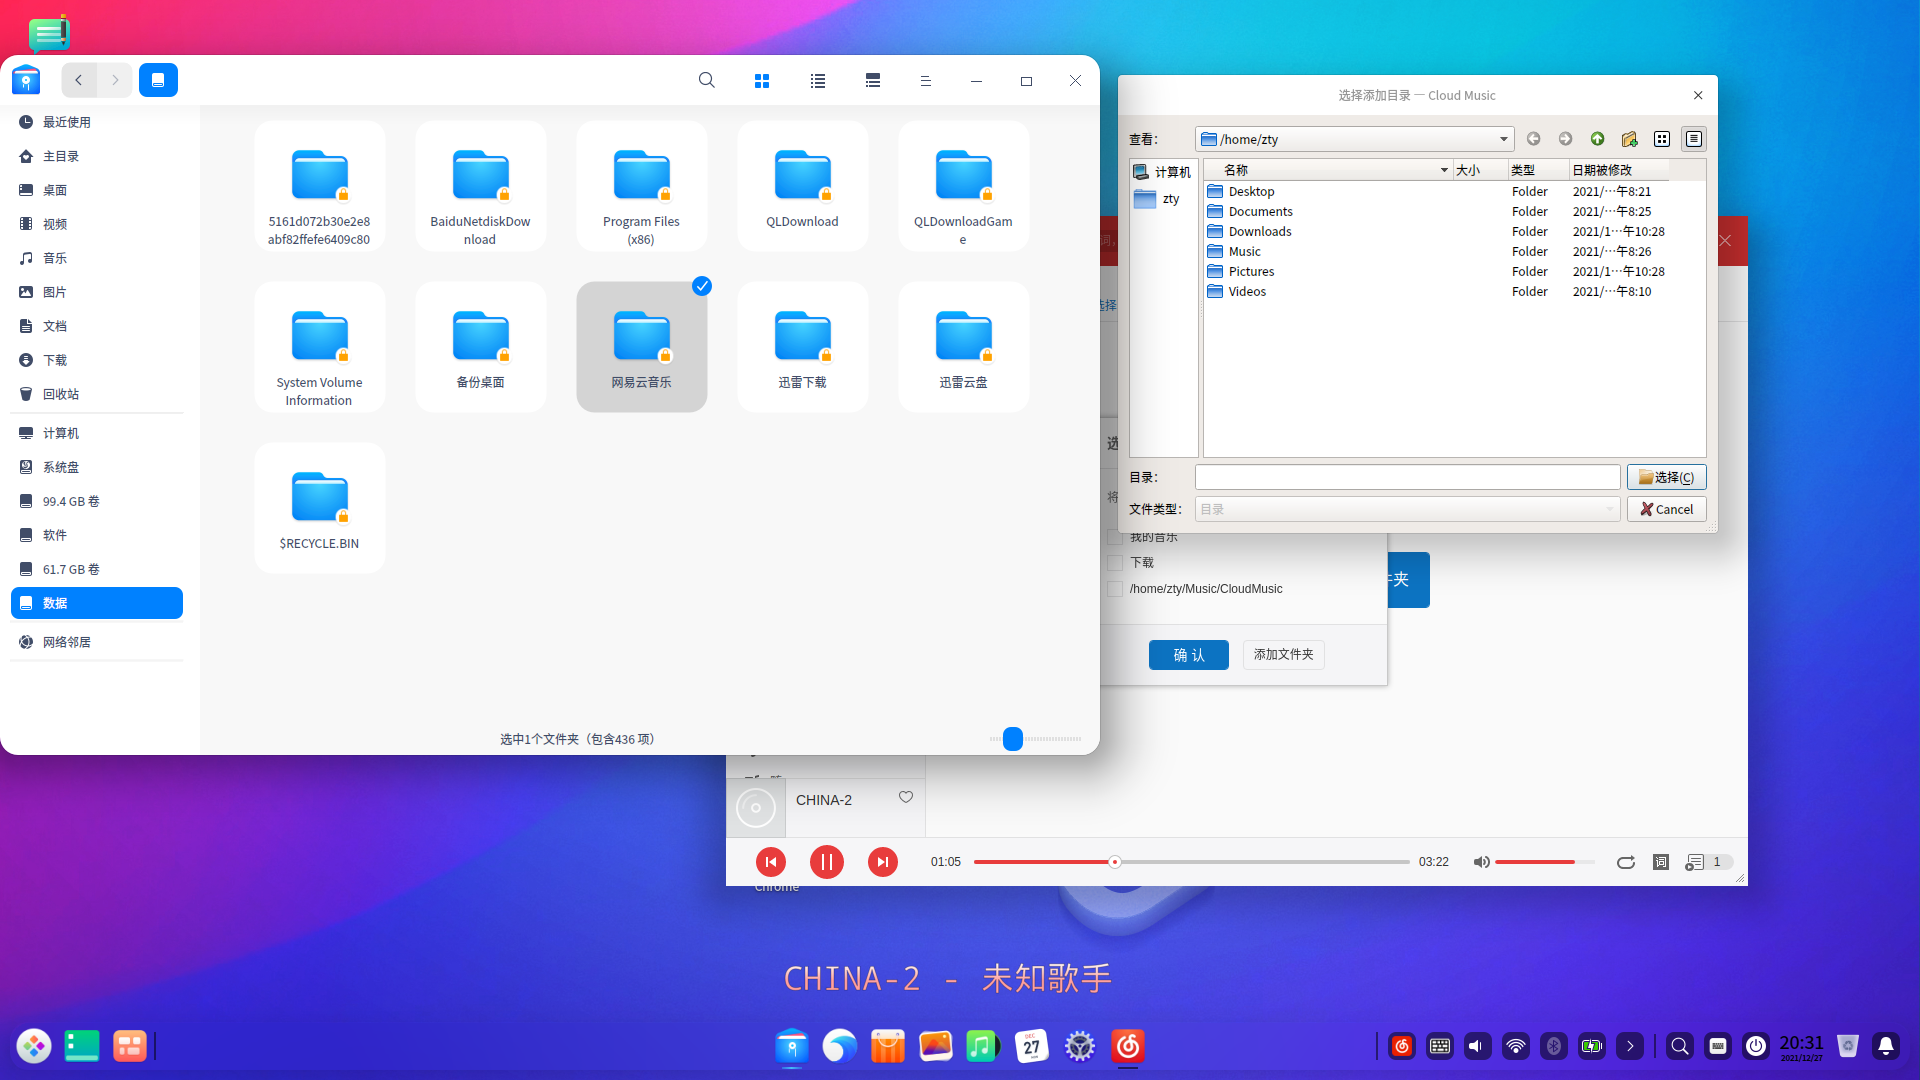Click the search icon in file manager
1920x1080 pixels.
[x=706, y=80]
